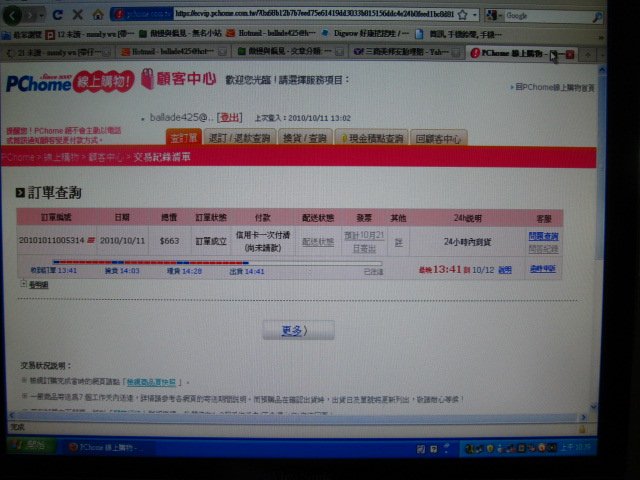640x480 pixels.
Task: Click the browser reload button
Action: tap(58, 15)
